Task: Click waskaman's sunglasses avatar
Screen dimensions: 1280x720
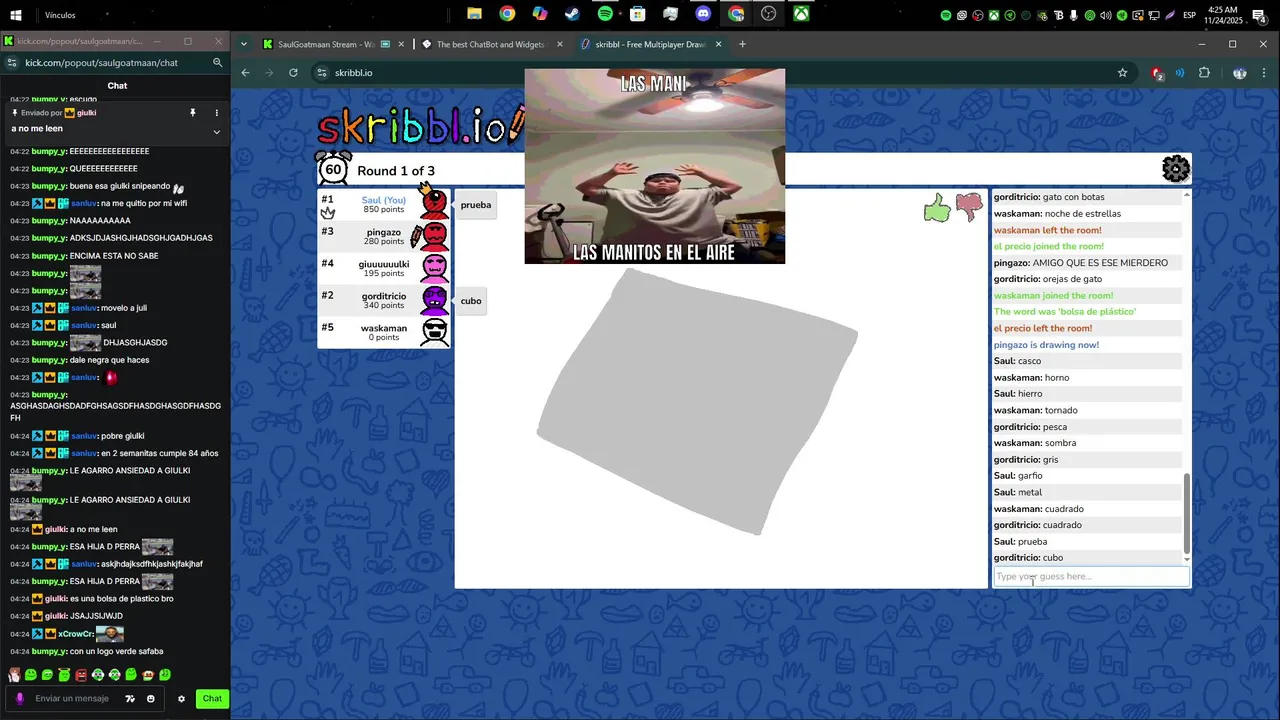Action: pos(434,332)
